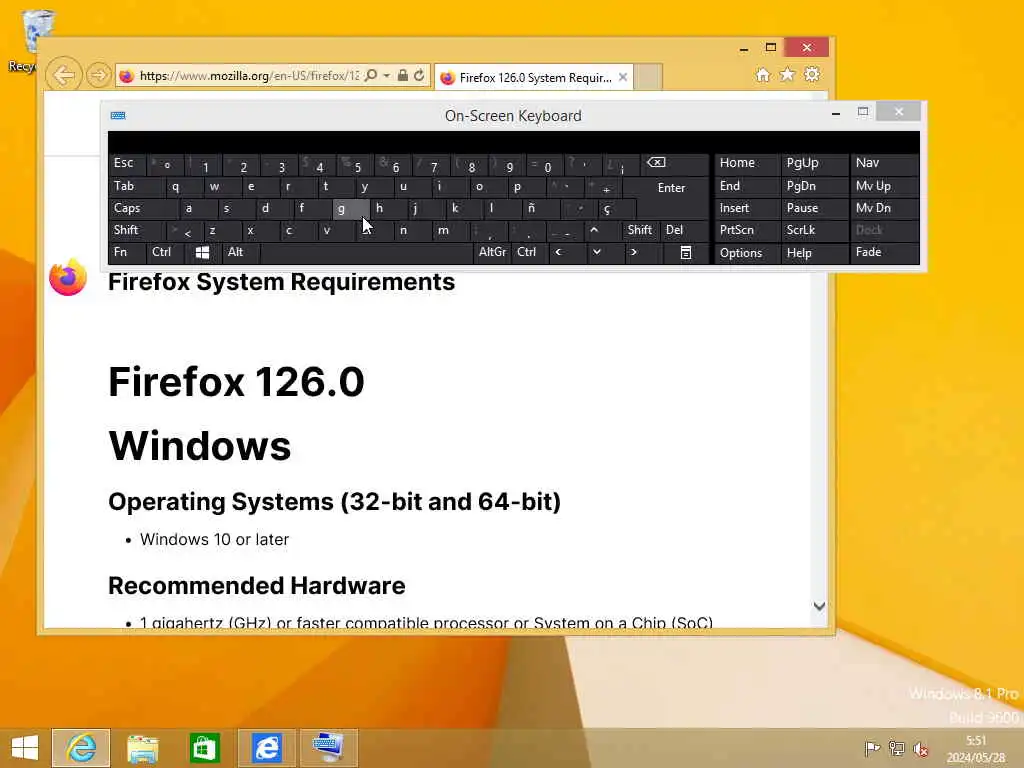
Task: Click the muted volume tray icon
Action: click(x=921, y=749)
